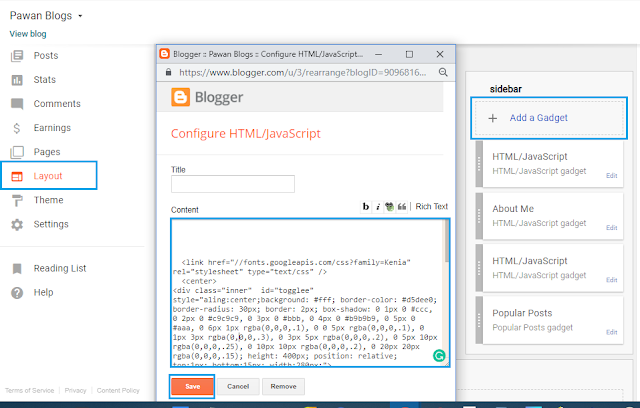The height and width of the screenshot is (408, 640).
Task: Click the Layout icon in sidebar
Action: click(17, 176)
